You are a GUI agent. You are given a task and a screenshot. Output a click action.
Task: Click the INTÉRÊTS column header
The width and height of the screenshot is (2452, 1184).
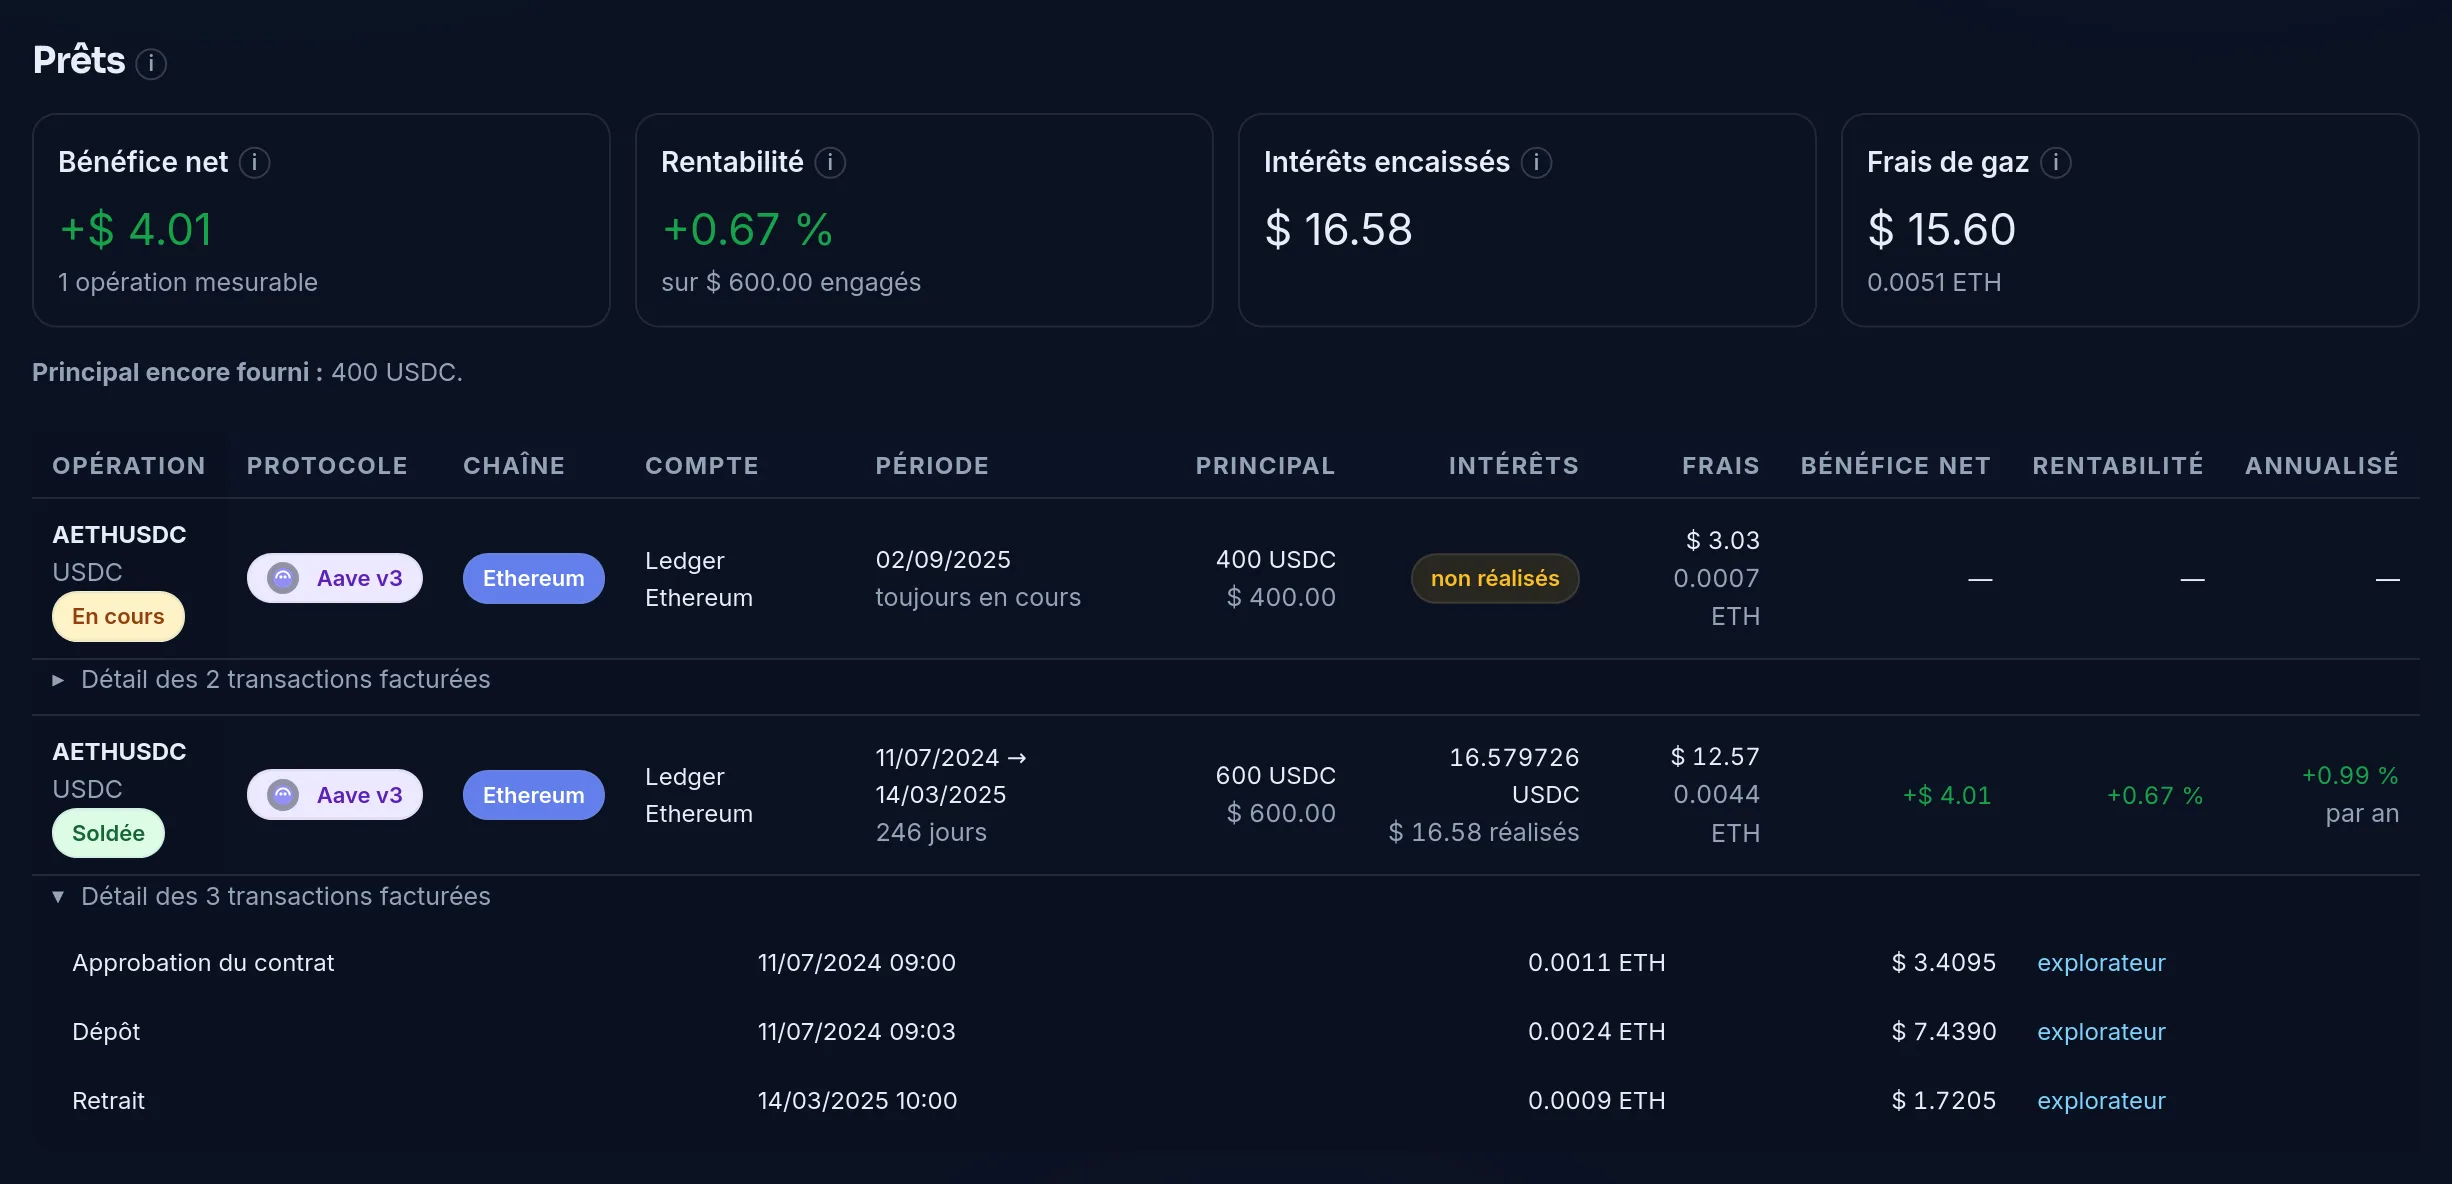(x=1514, y=466)
